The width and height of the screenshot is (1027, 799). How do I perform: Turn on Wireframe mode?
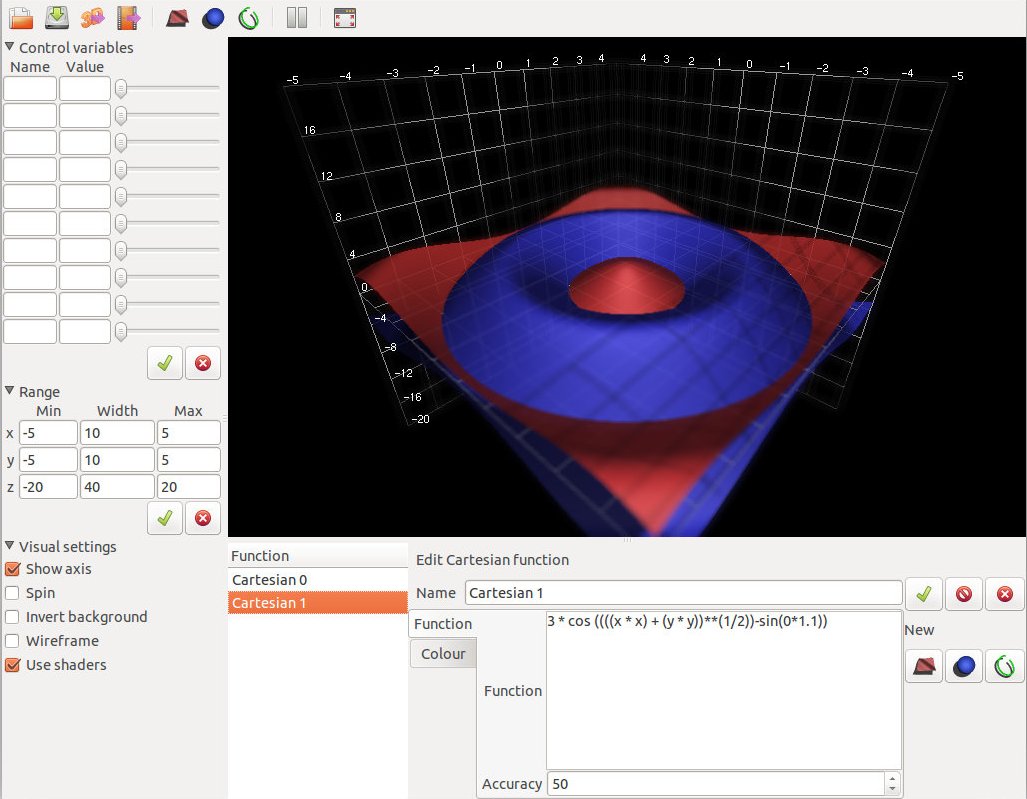click(12, 641)
